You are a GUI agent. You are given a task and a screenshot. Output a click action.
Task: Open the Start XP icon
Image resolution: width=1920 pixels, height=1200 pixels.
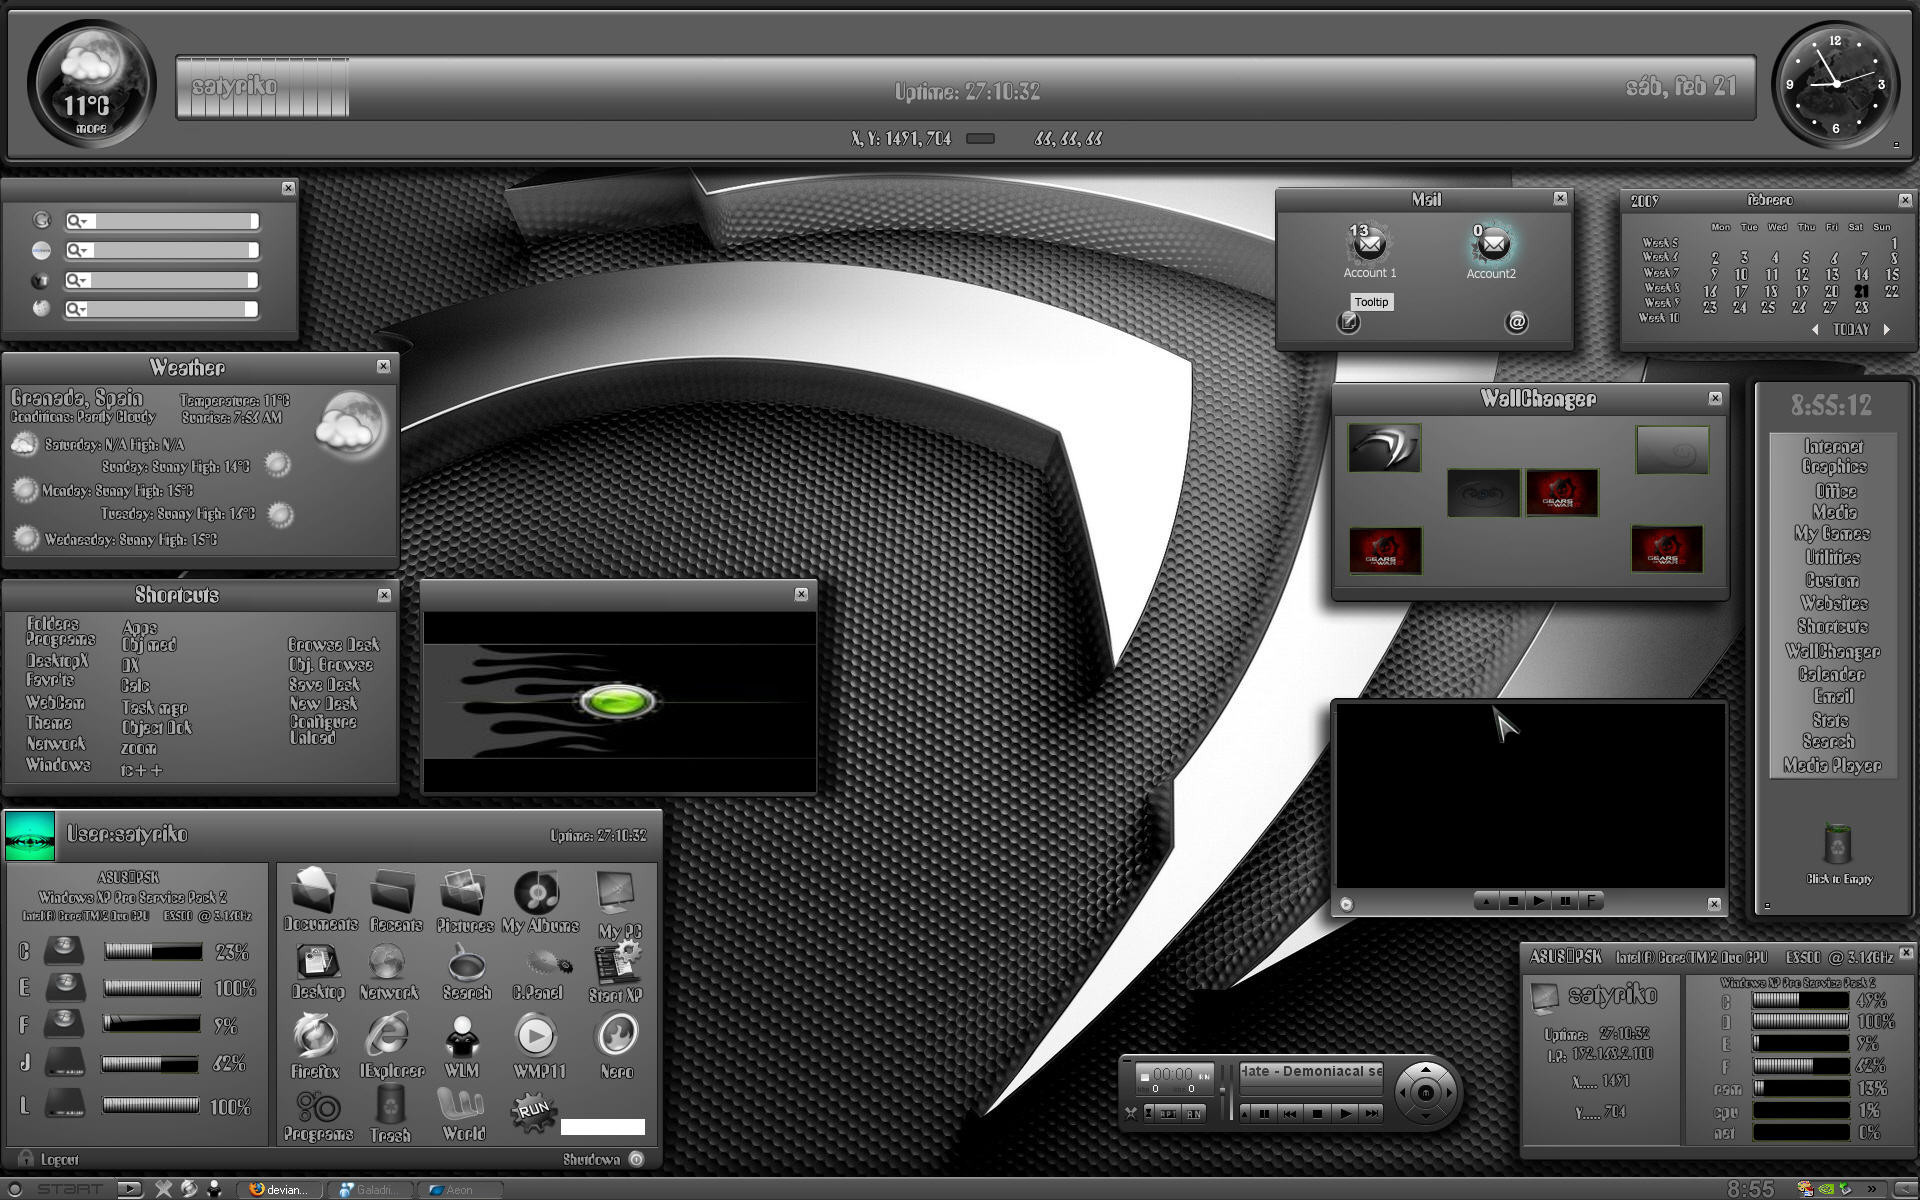[617, 962]
